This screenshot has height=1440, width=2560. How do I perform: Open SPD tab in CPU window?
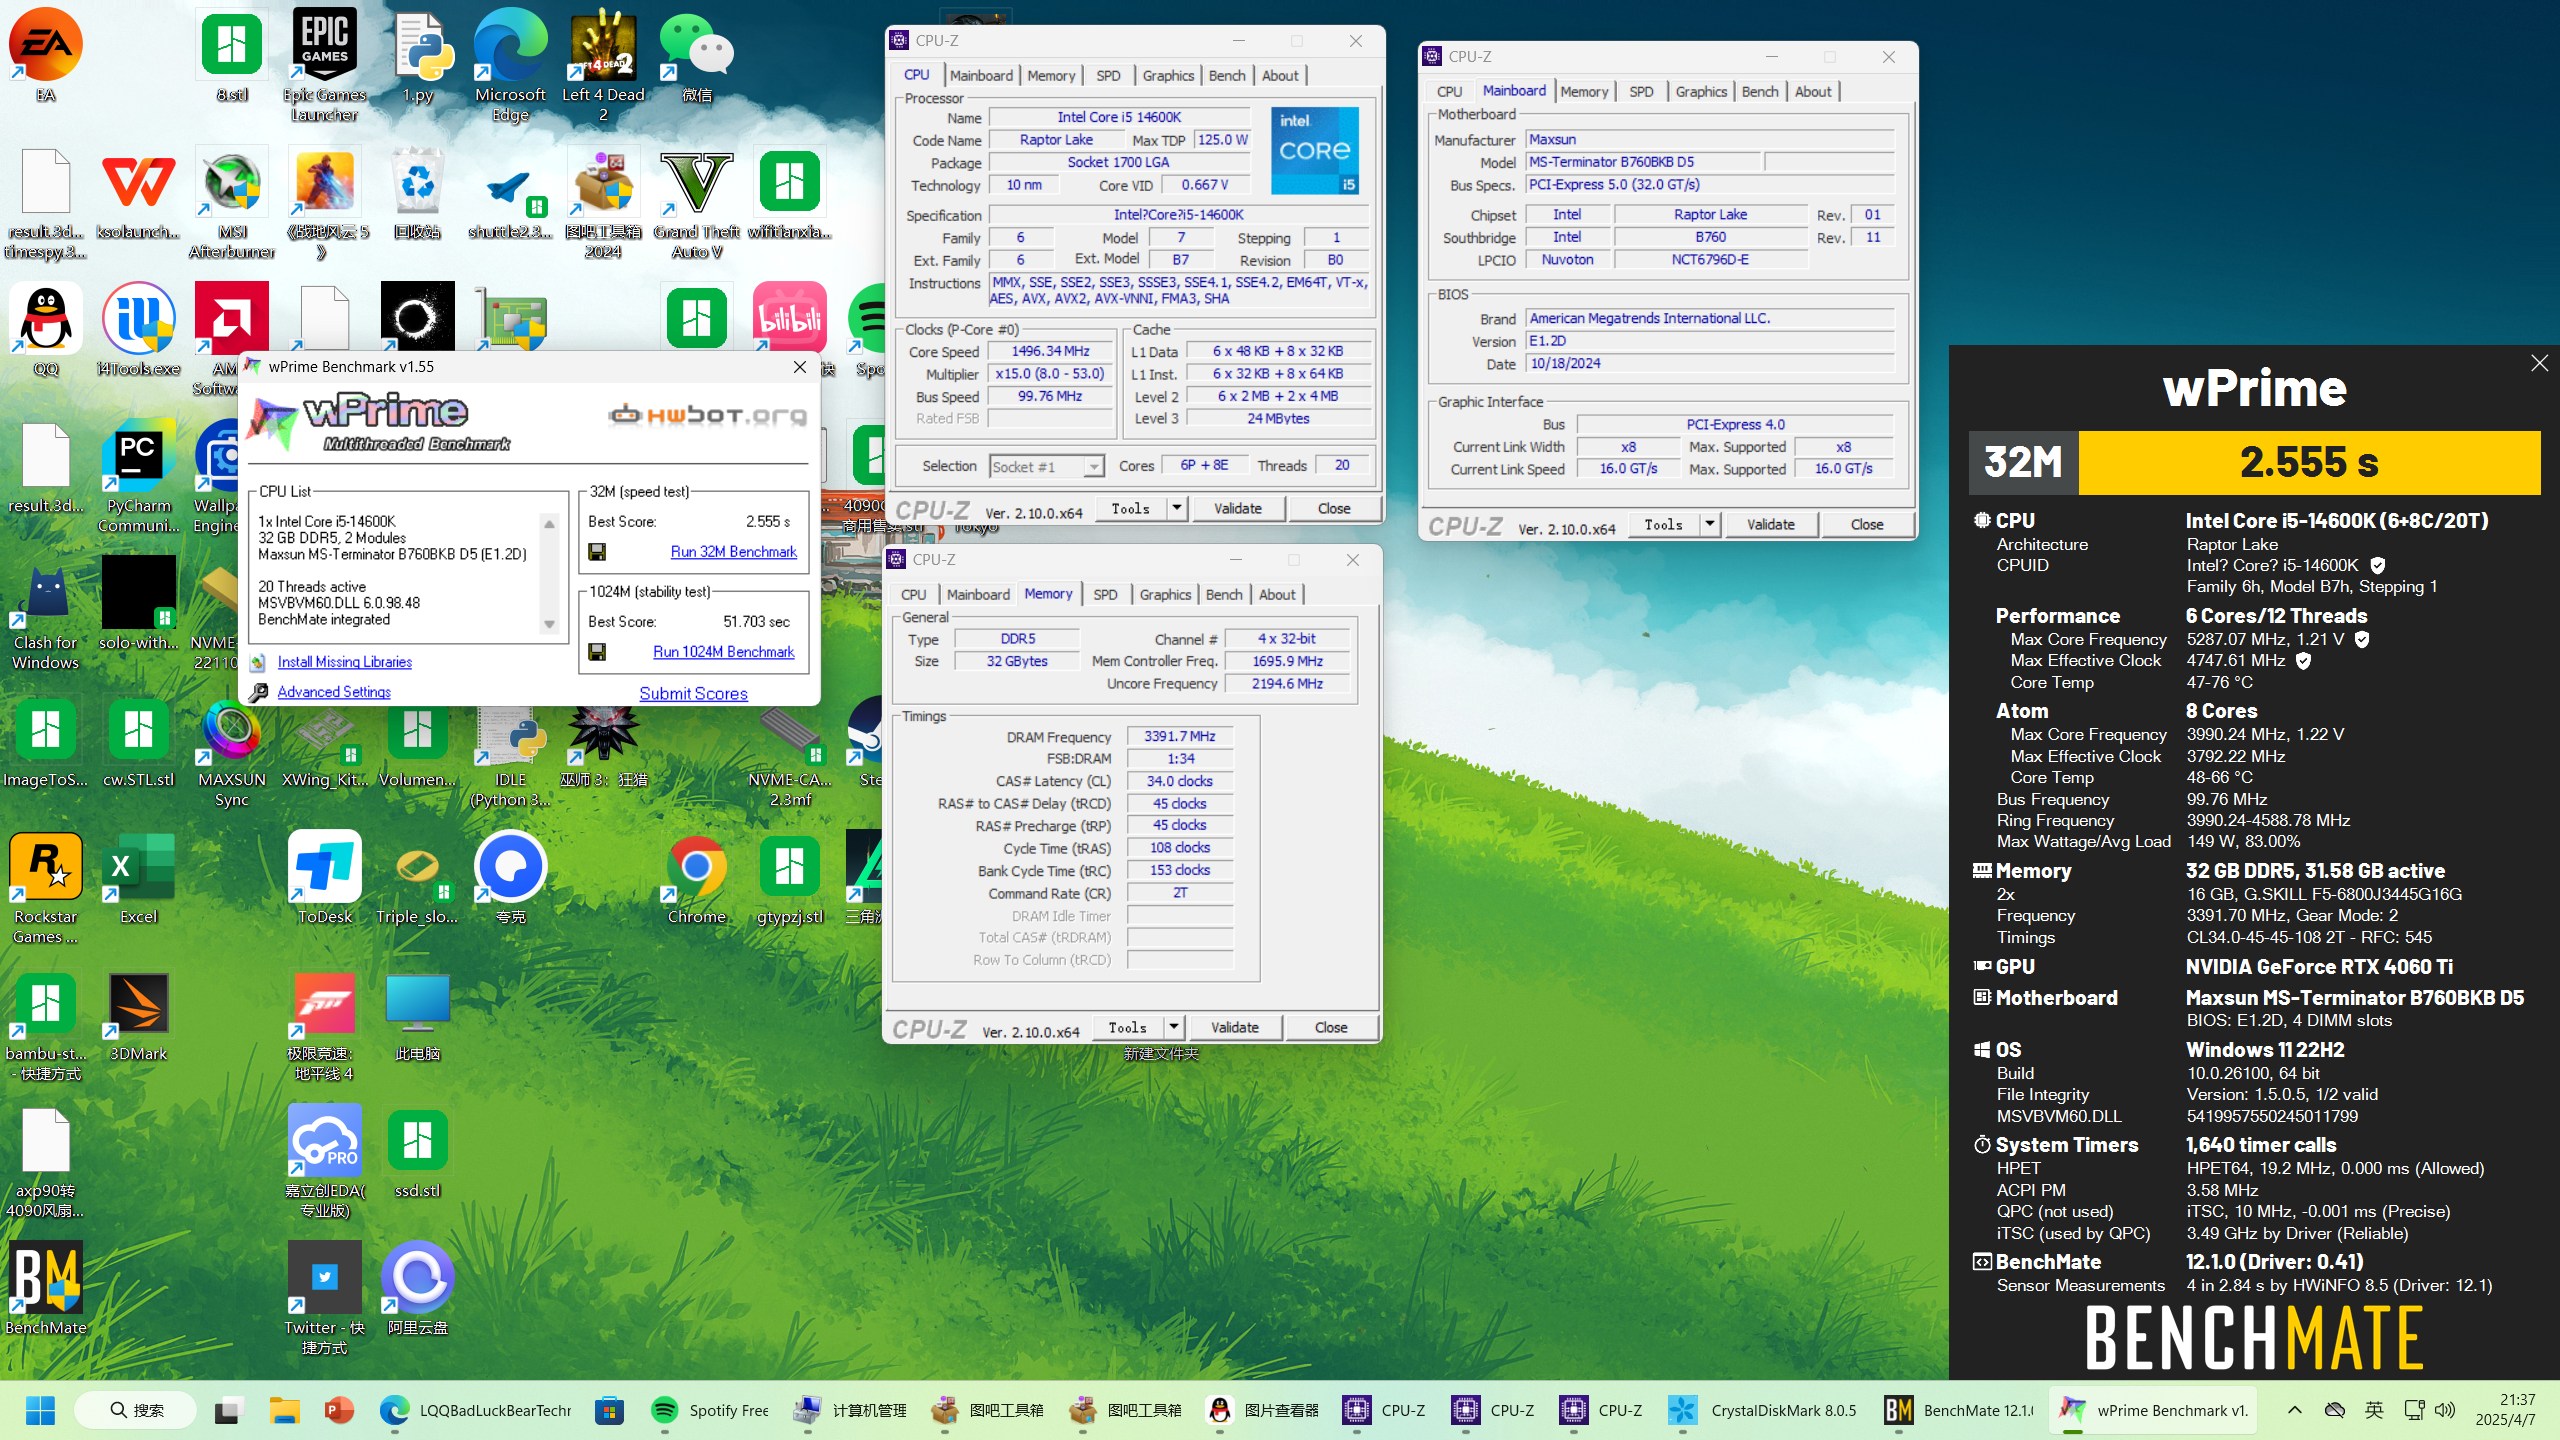coord(1108,76)
